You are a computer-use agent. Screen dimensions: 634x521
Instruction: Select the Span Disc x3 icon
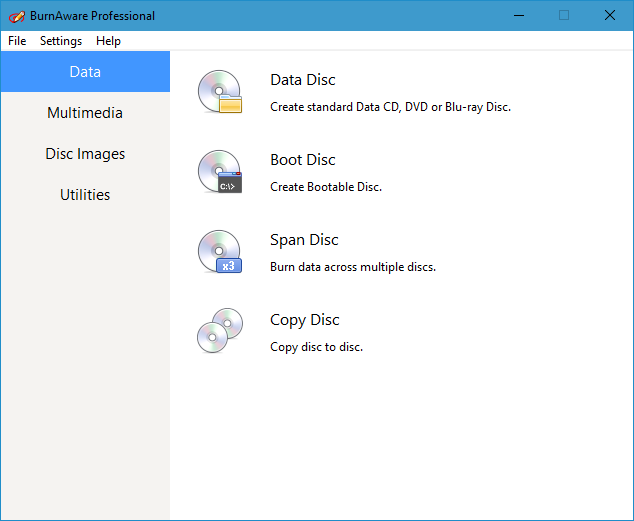click(220, 251)
